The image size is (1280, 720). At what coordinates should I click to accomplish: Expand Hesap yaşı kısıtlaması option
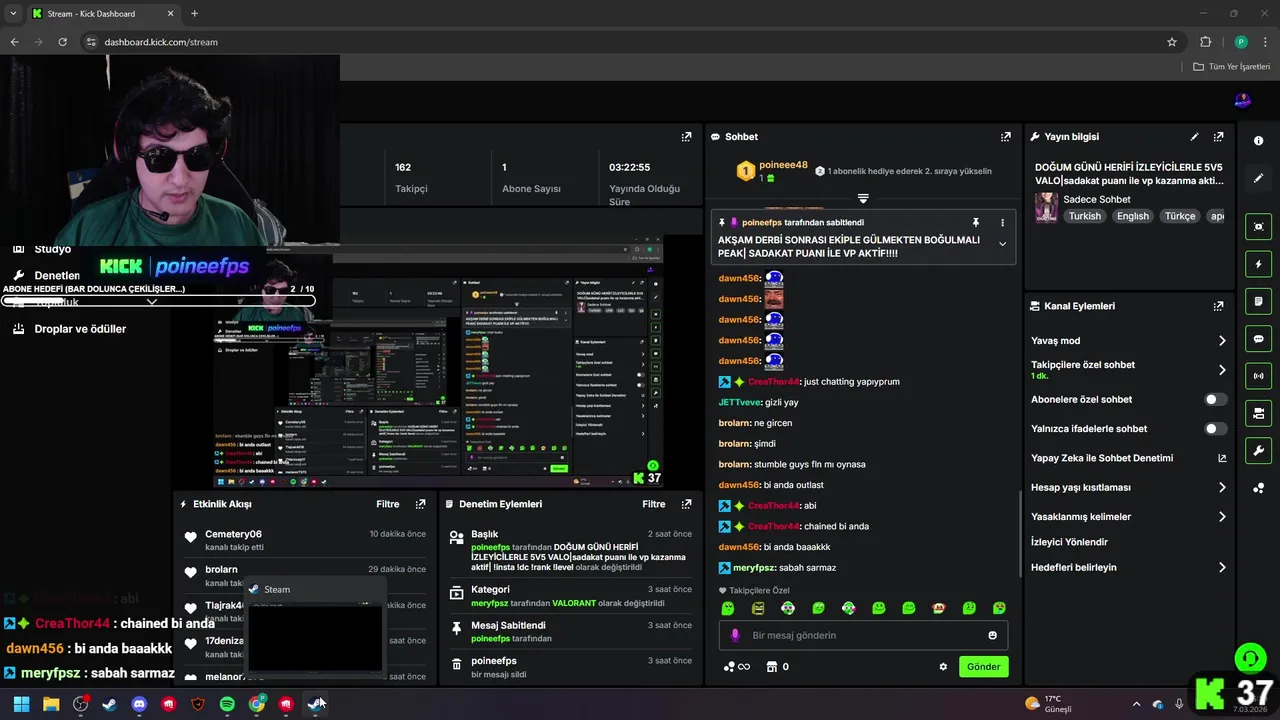point(1128,488)
